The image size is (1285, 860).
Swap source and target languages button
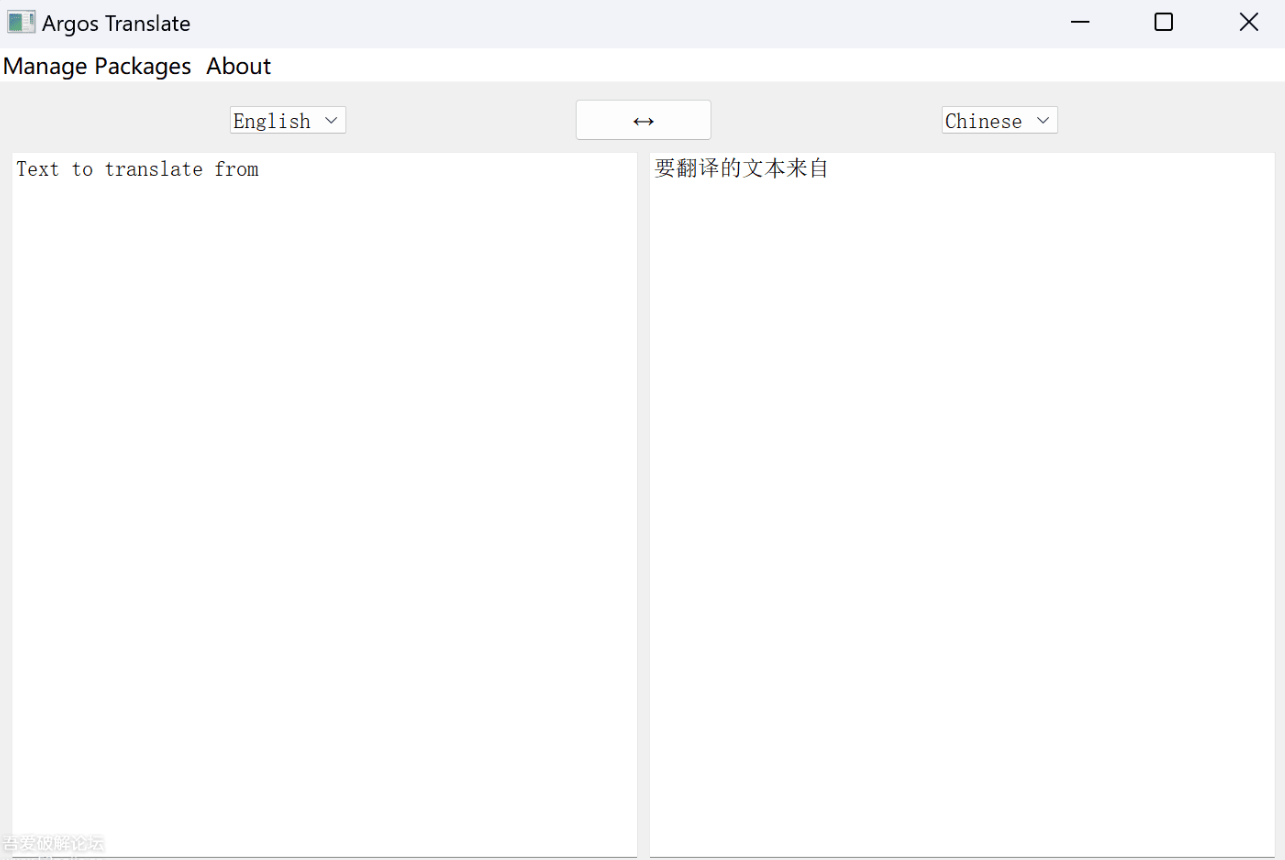(x=643, y=120)
